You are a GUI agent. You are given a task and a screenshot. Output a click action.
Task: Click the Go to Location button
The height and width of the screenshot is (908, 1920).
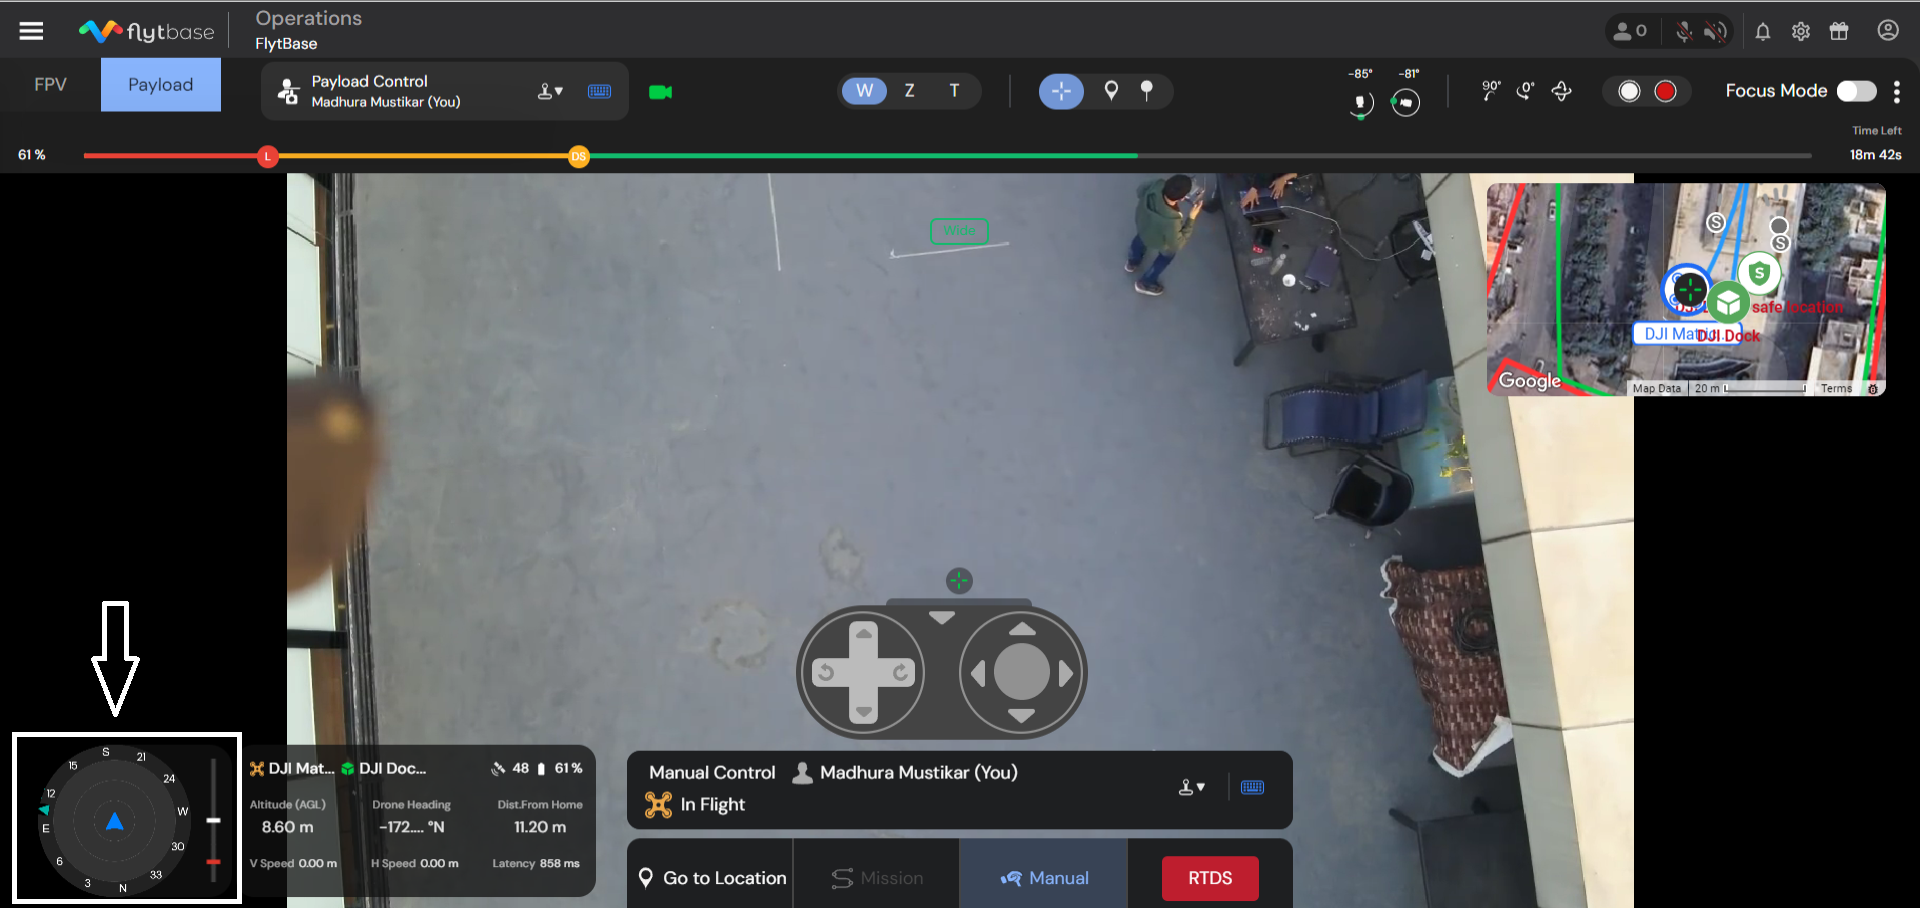click(x=712, y=878)
